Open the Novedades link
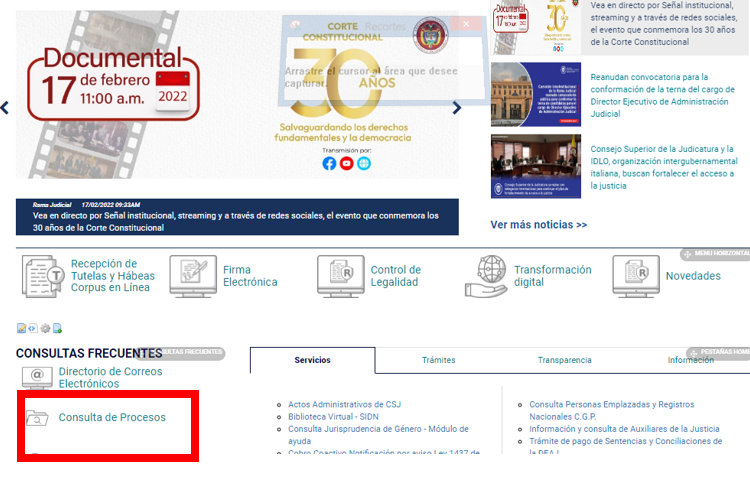Viewport: 750px width, 479px height. click(693, 276)
